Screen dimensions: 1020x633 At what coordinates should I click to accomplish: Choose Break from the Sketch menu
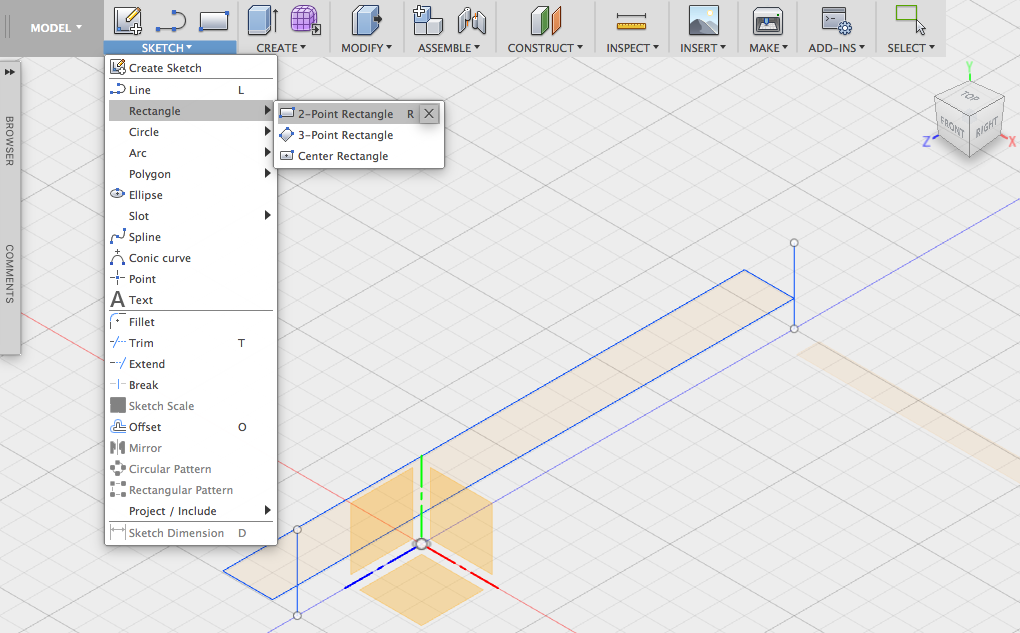pyautogui.click(x=191, y=384)
